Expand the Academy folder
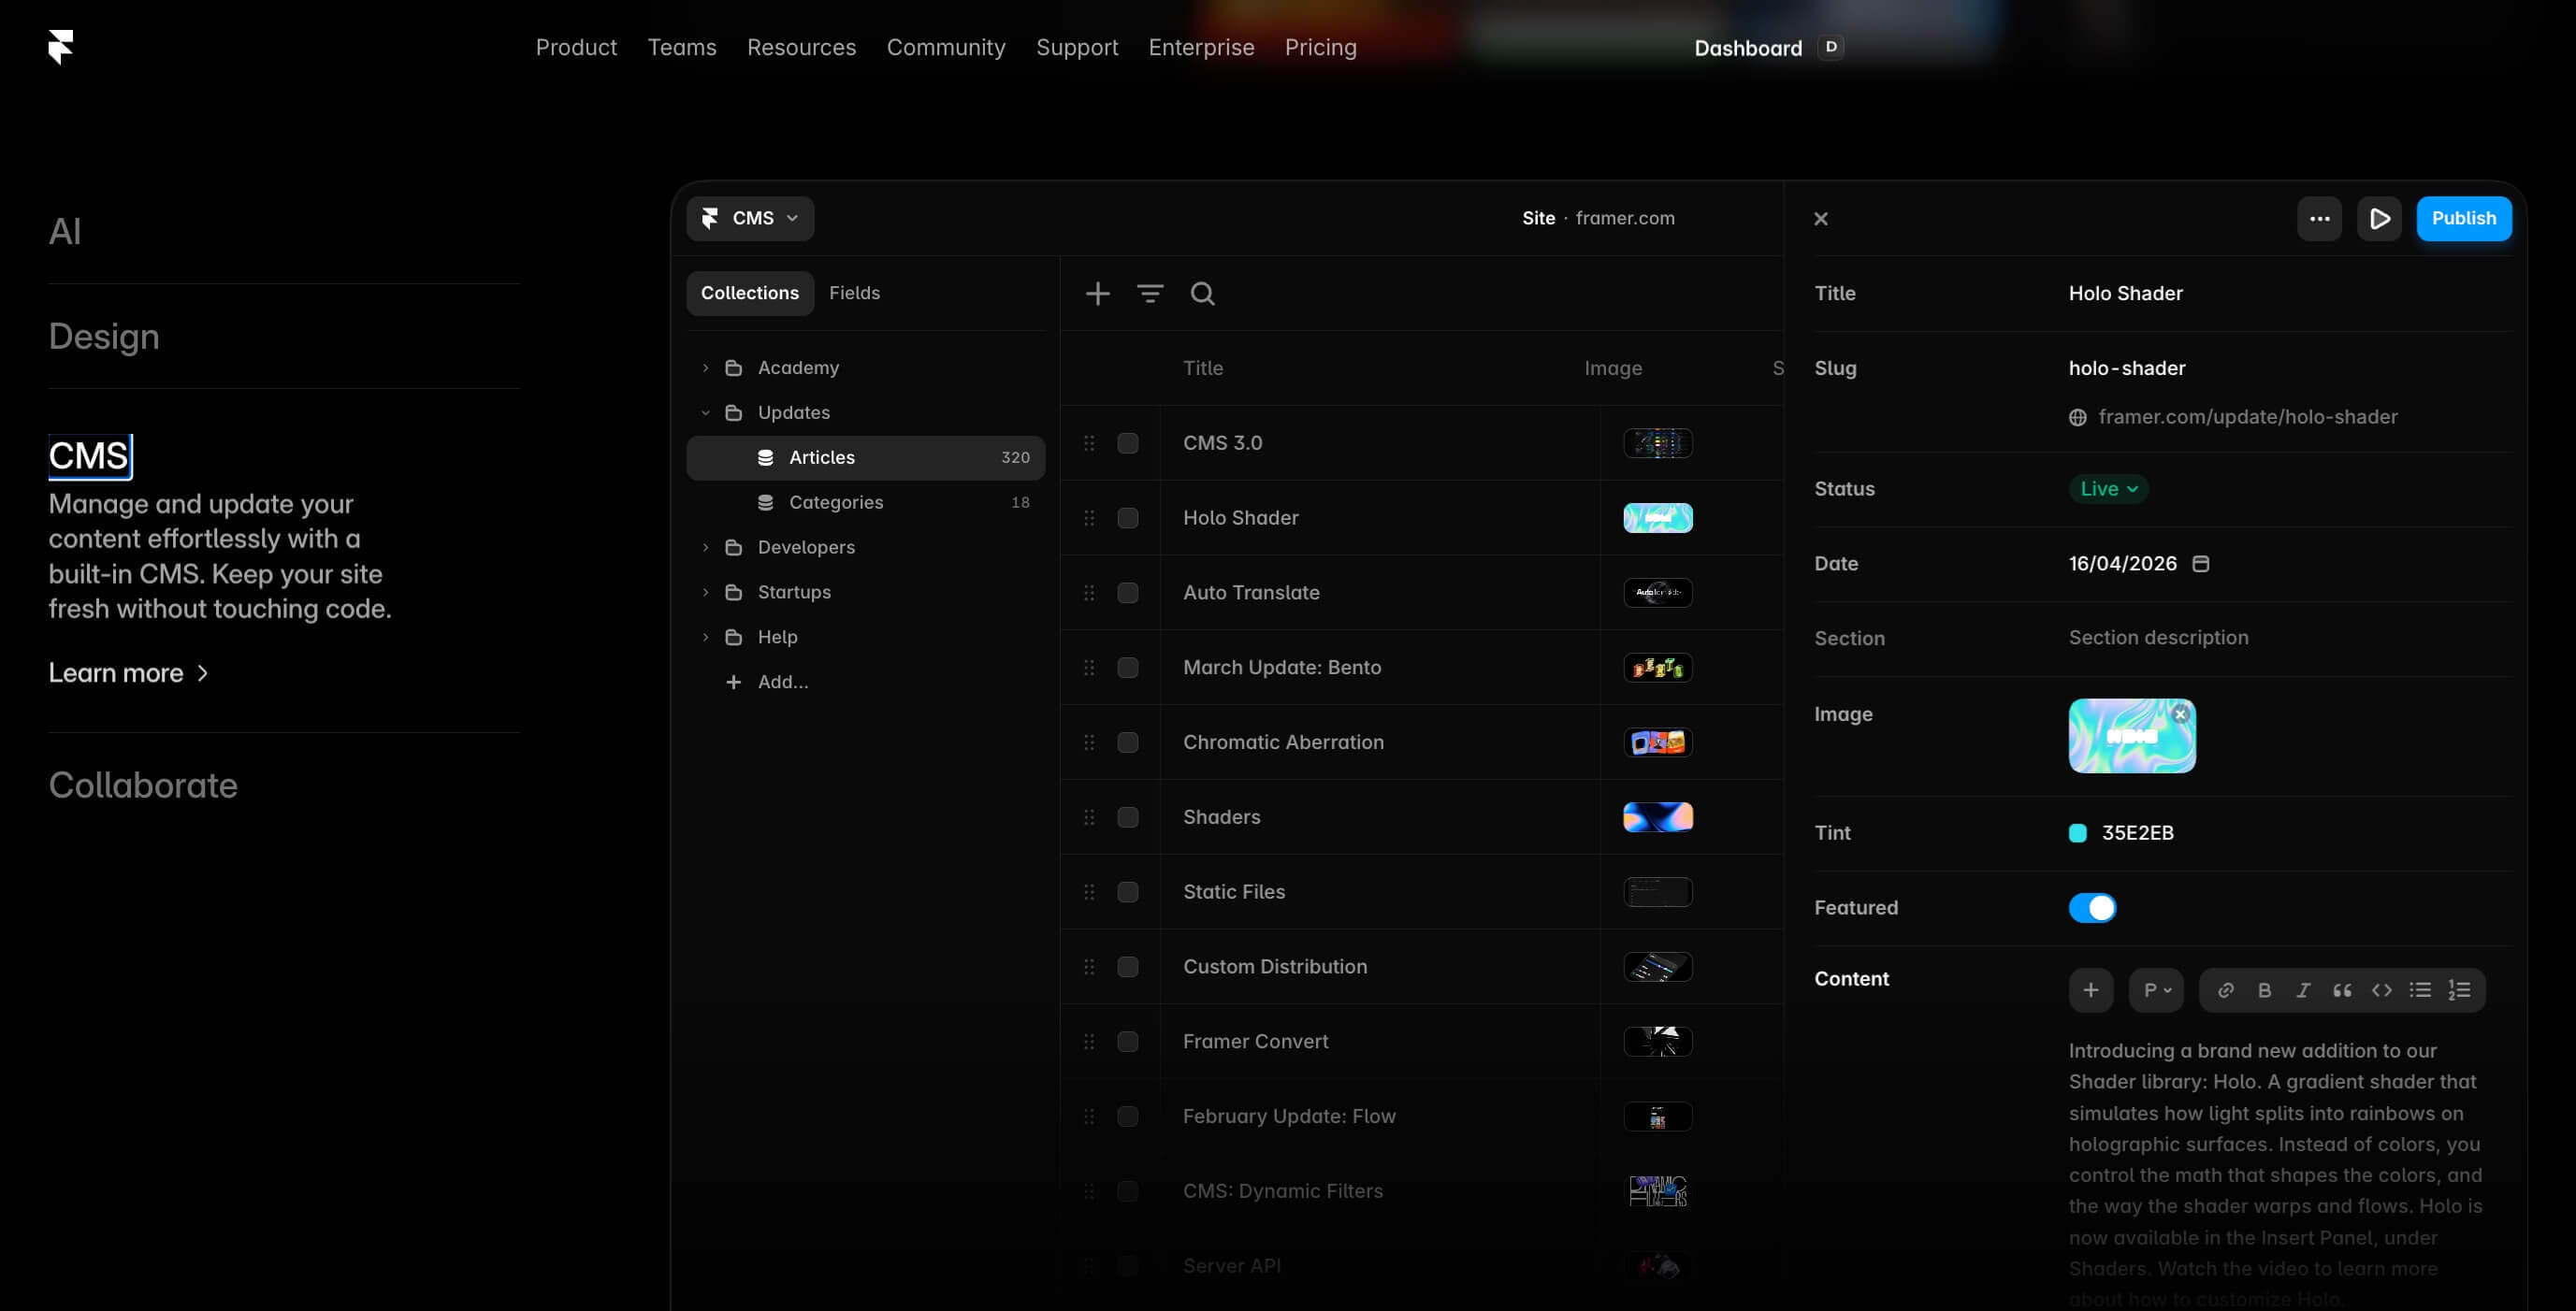Image resolution: width=2576 pixels, height=1311 pixels. (705, 368)
